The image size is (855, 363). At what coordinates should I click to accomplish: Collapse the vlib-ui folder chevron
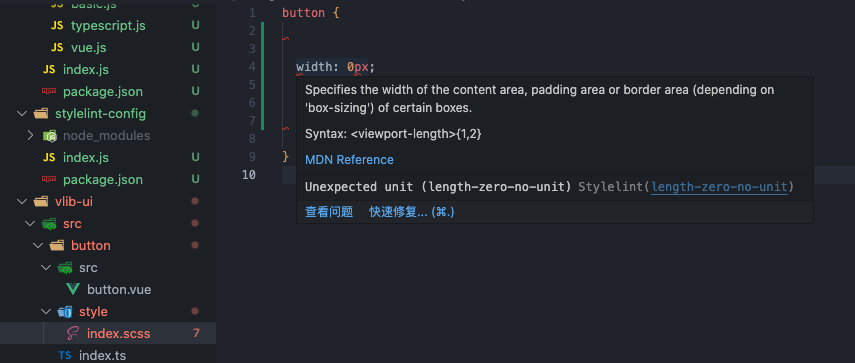pyautogui.click(x=22, y=201)
